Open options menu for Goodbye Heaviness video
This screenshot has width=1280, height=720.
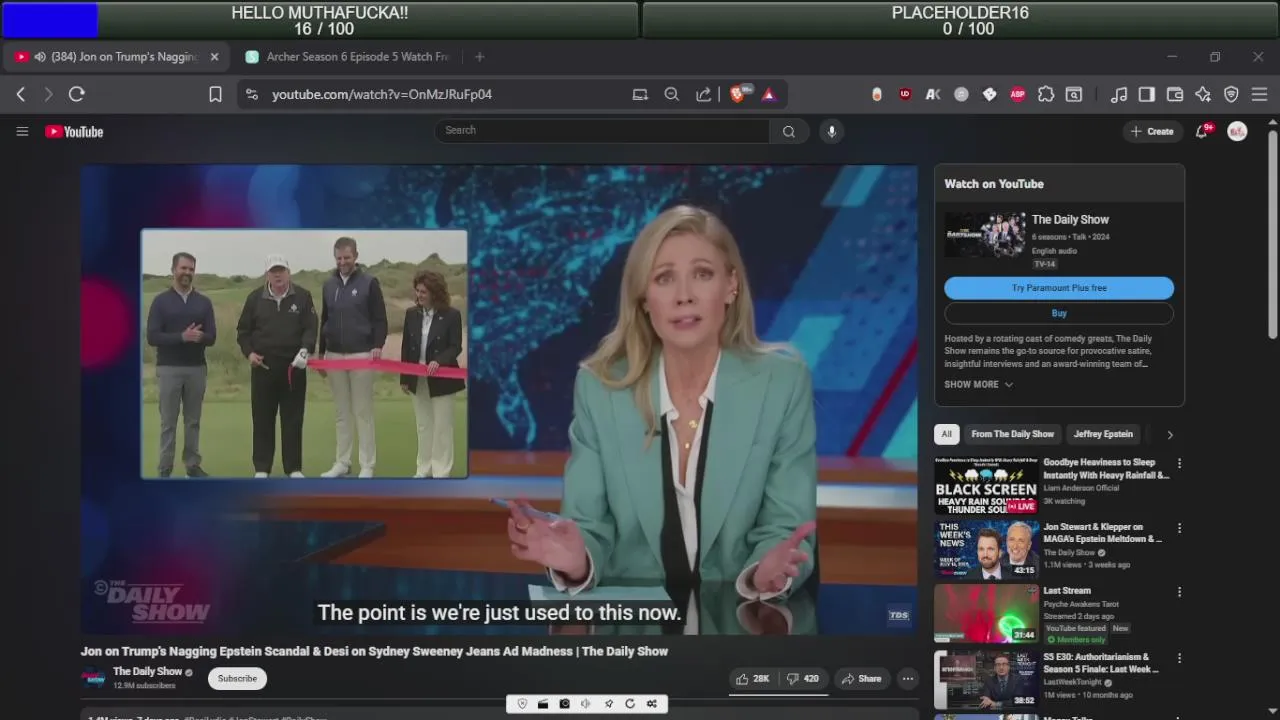[x=1179, y=464]
